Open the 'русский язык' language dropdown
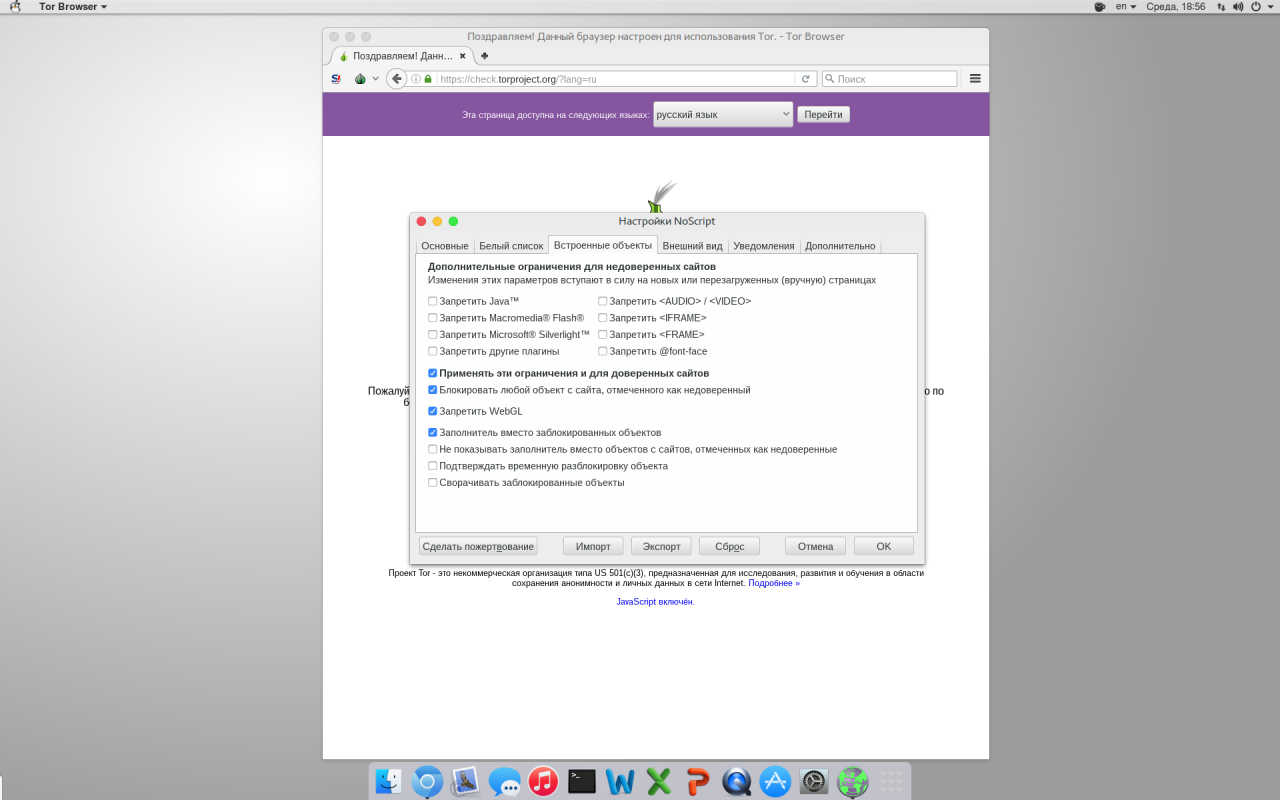1280x800 pixels. [723, 114]
